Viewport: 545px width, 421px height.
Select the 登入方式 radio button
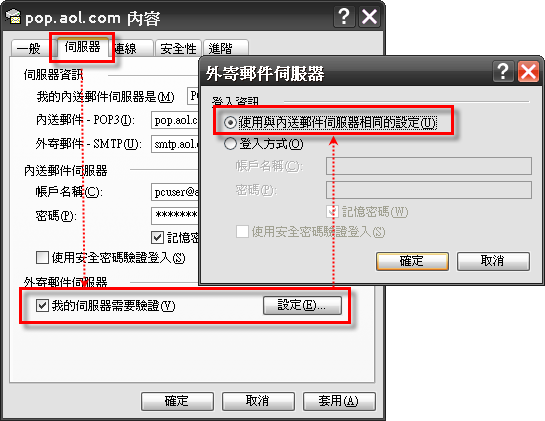tap(230, 144)
